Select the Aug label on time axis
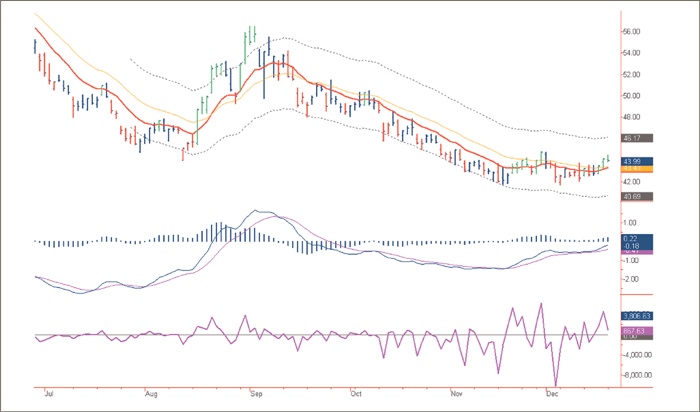This screenshot has width=700, height=412. pyautogui.click(x=152, y=395)
